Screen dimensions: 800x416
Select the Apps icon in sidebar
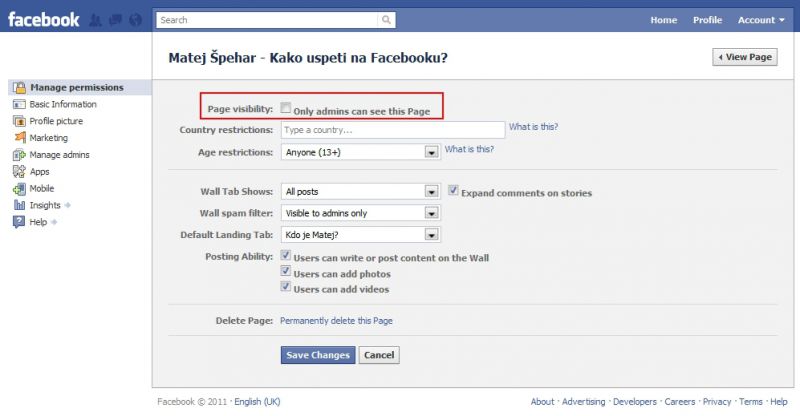19,172
